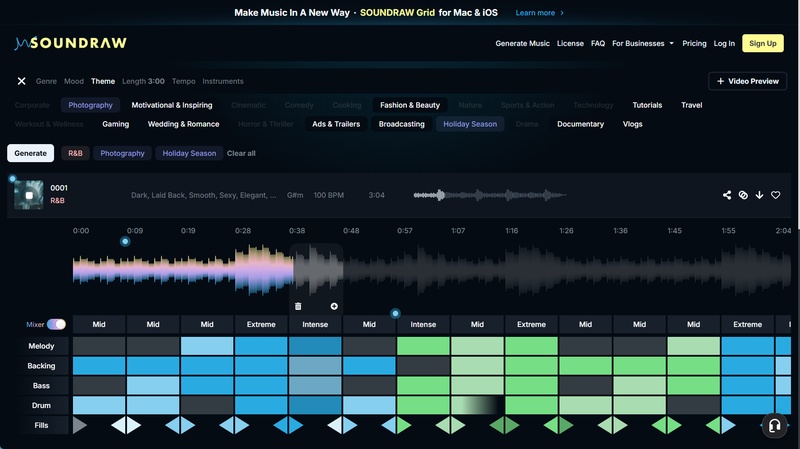800x449 pixels.
Task: Toggle the faded Drum block
Action: point(477,405)
